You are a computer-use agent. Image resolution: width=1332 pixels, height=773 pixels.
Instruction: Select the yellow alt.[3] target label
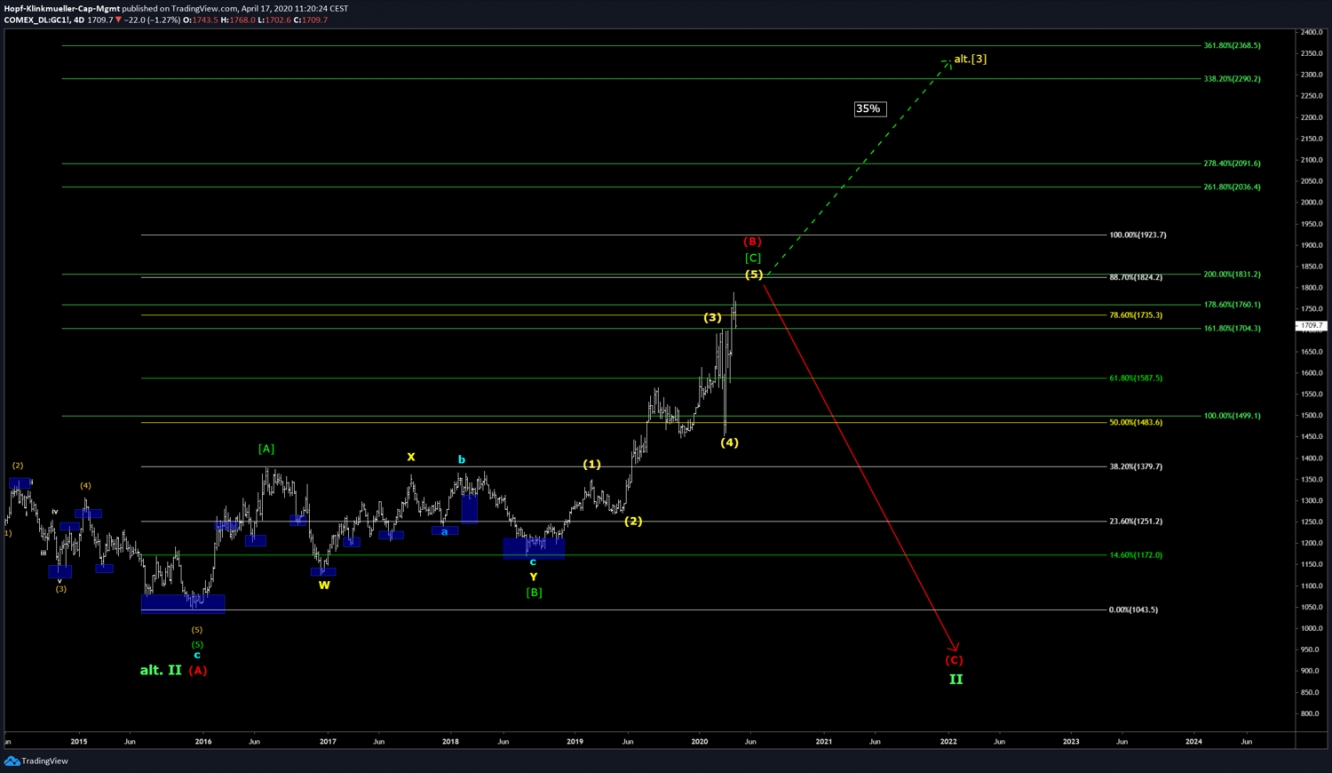(x=970, y=59)
